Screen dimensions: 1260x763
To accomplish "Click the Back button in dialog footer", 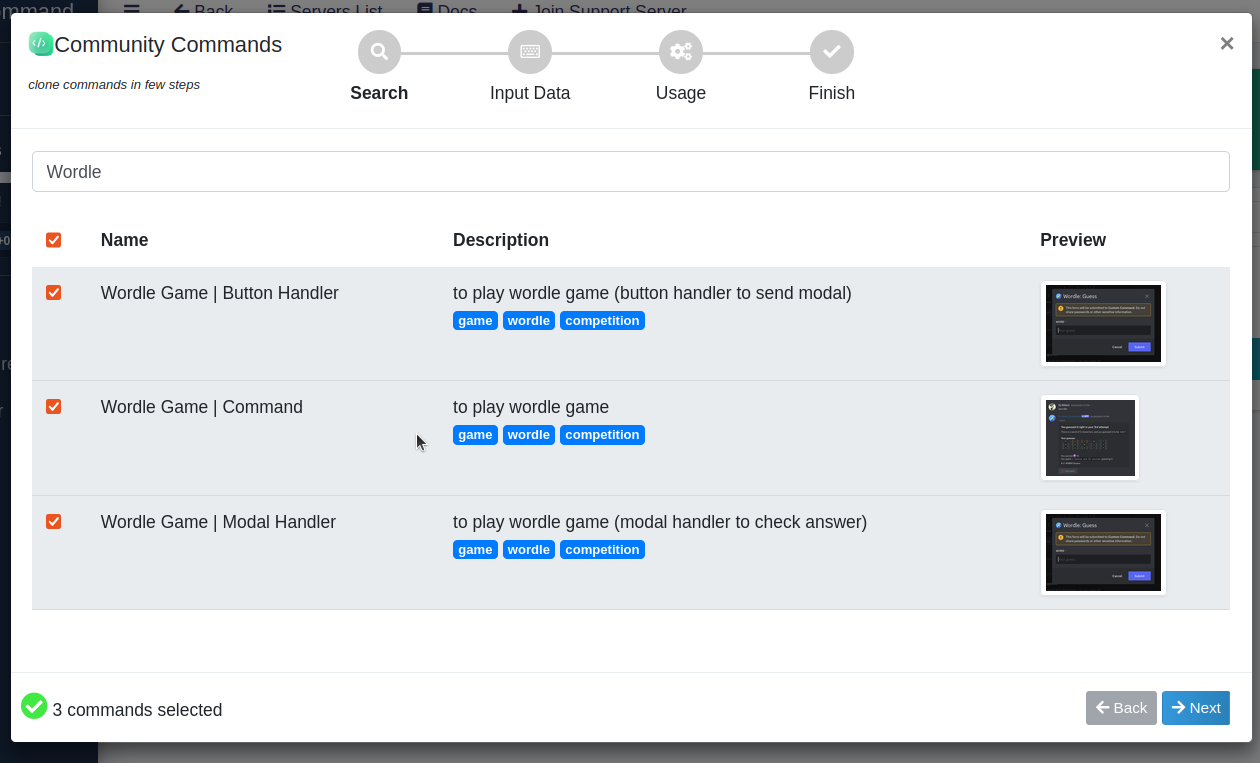I will point(1121,708).
